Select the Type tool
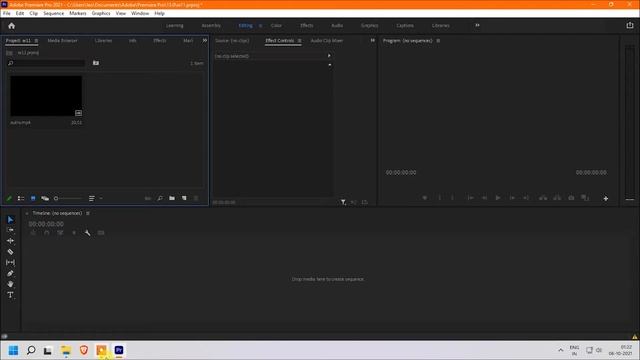The height and width of the screenshot is (360, 640). 11,295
